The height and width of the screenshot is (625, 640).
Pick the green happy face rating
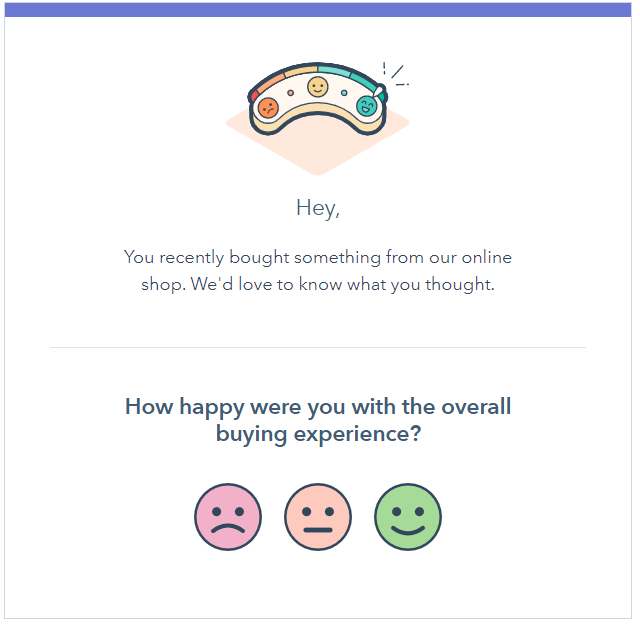(x=408, y=517)
